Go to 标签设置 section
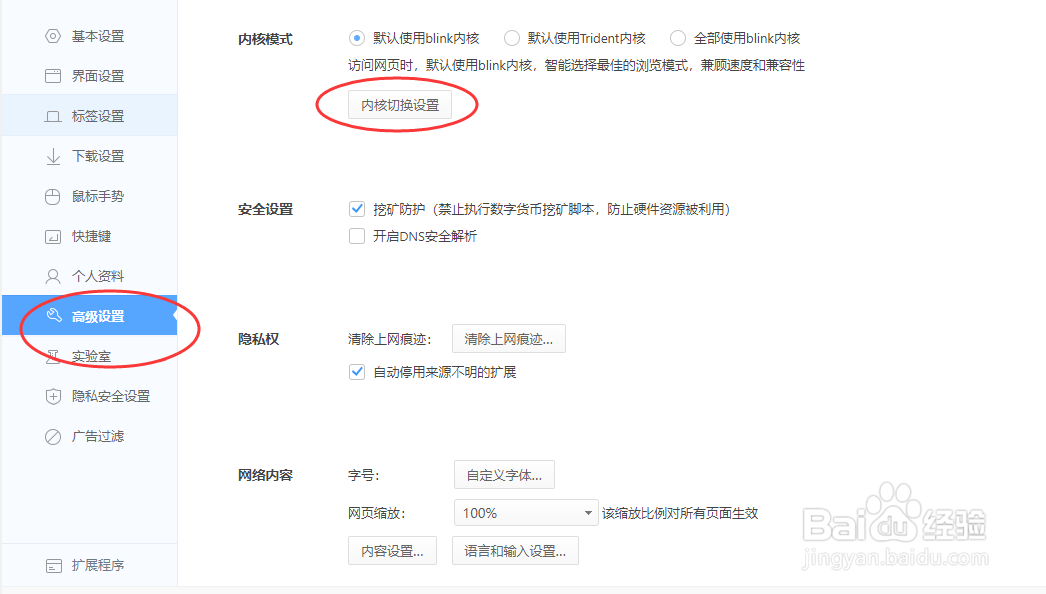 click(89, 115)
